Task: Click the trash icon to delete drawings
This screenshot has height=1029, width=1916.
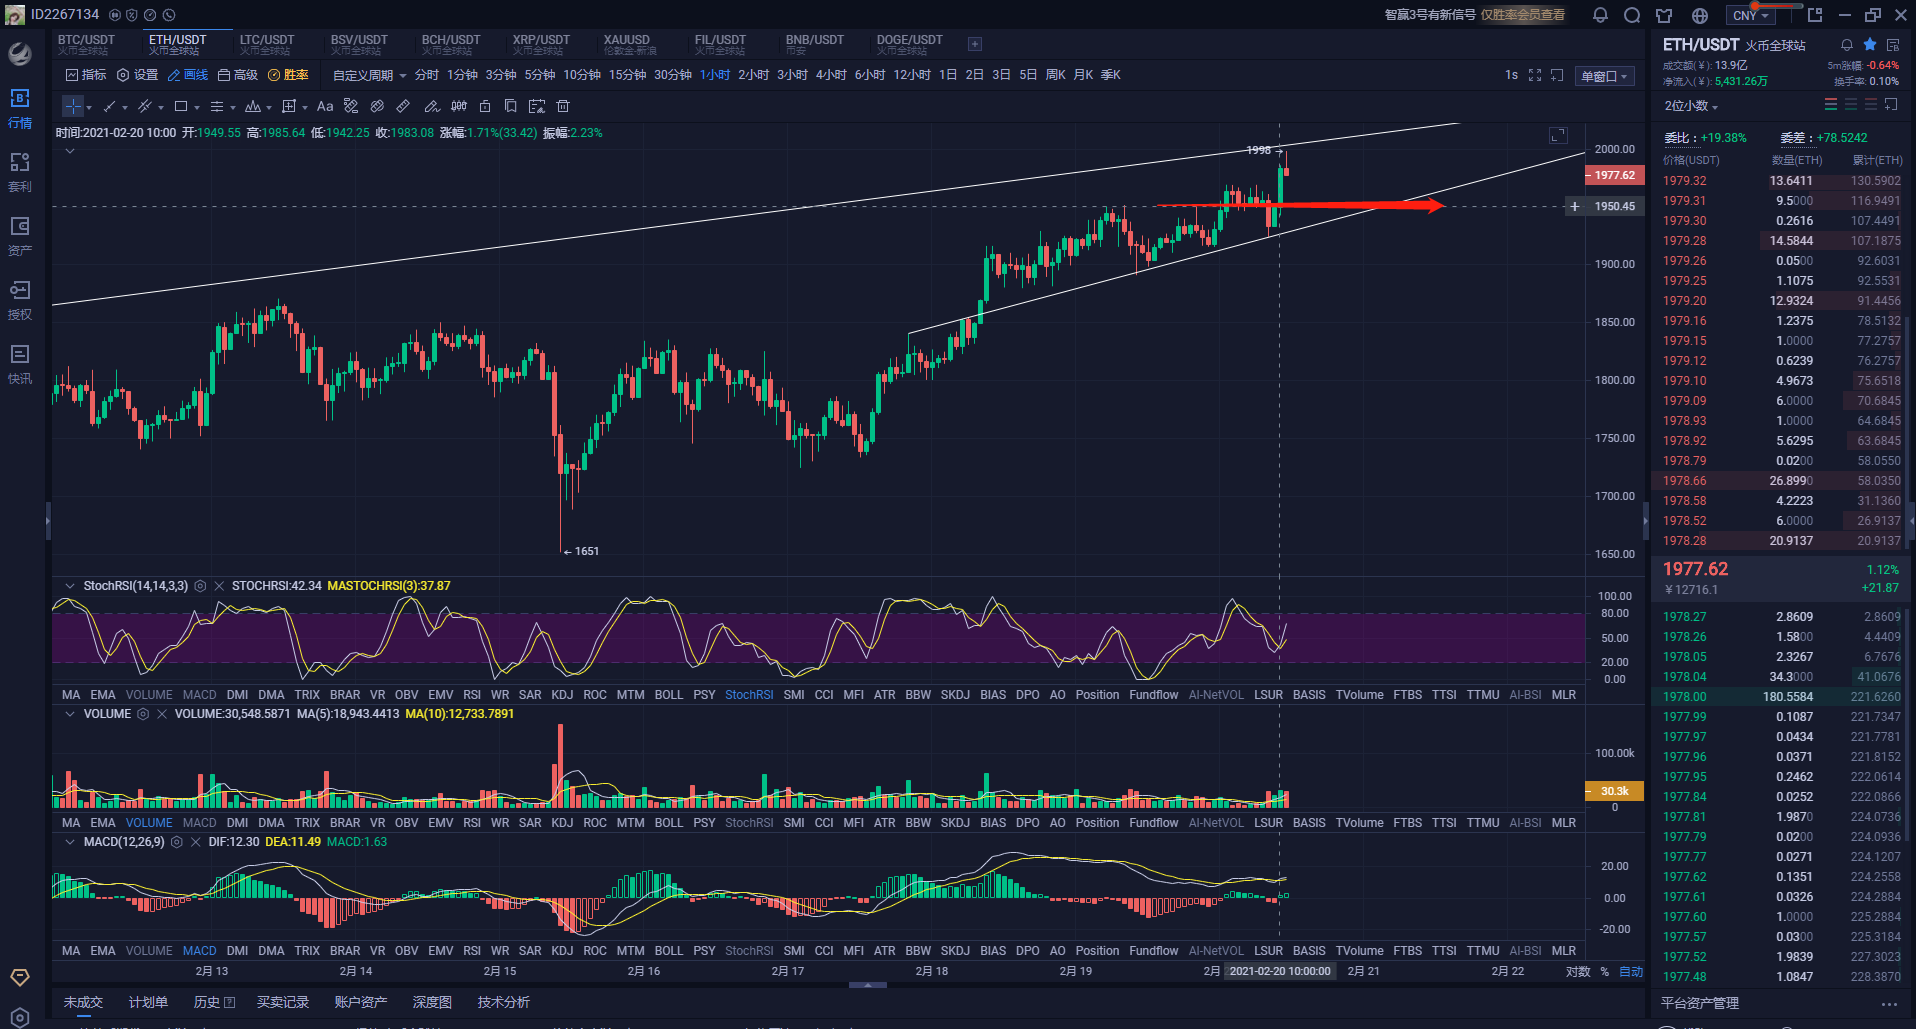Action: pos(563,106)
